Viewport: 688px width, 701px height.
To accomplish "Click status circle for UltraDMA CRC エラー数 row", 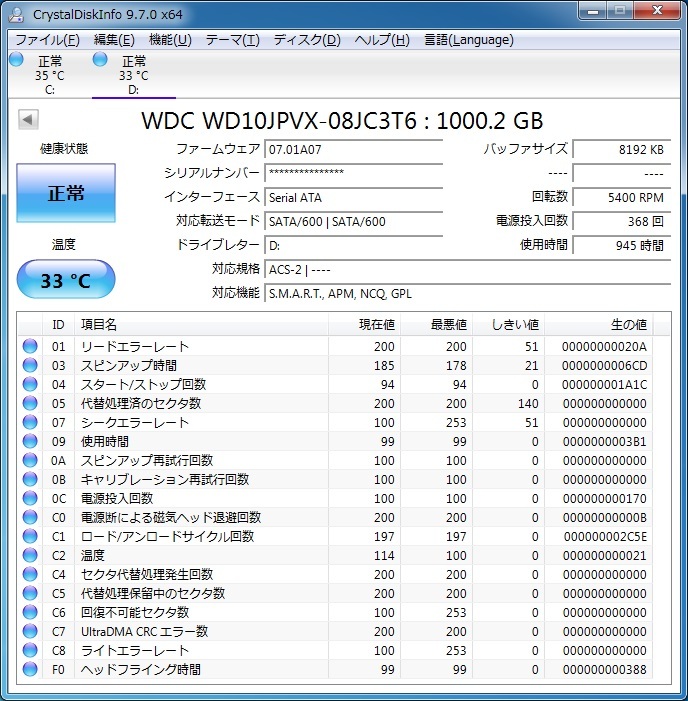I will point(30,631).
